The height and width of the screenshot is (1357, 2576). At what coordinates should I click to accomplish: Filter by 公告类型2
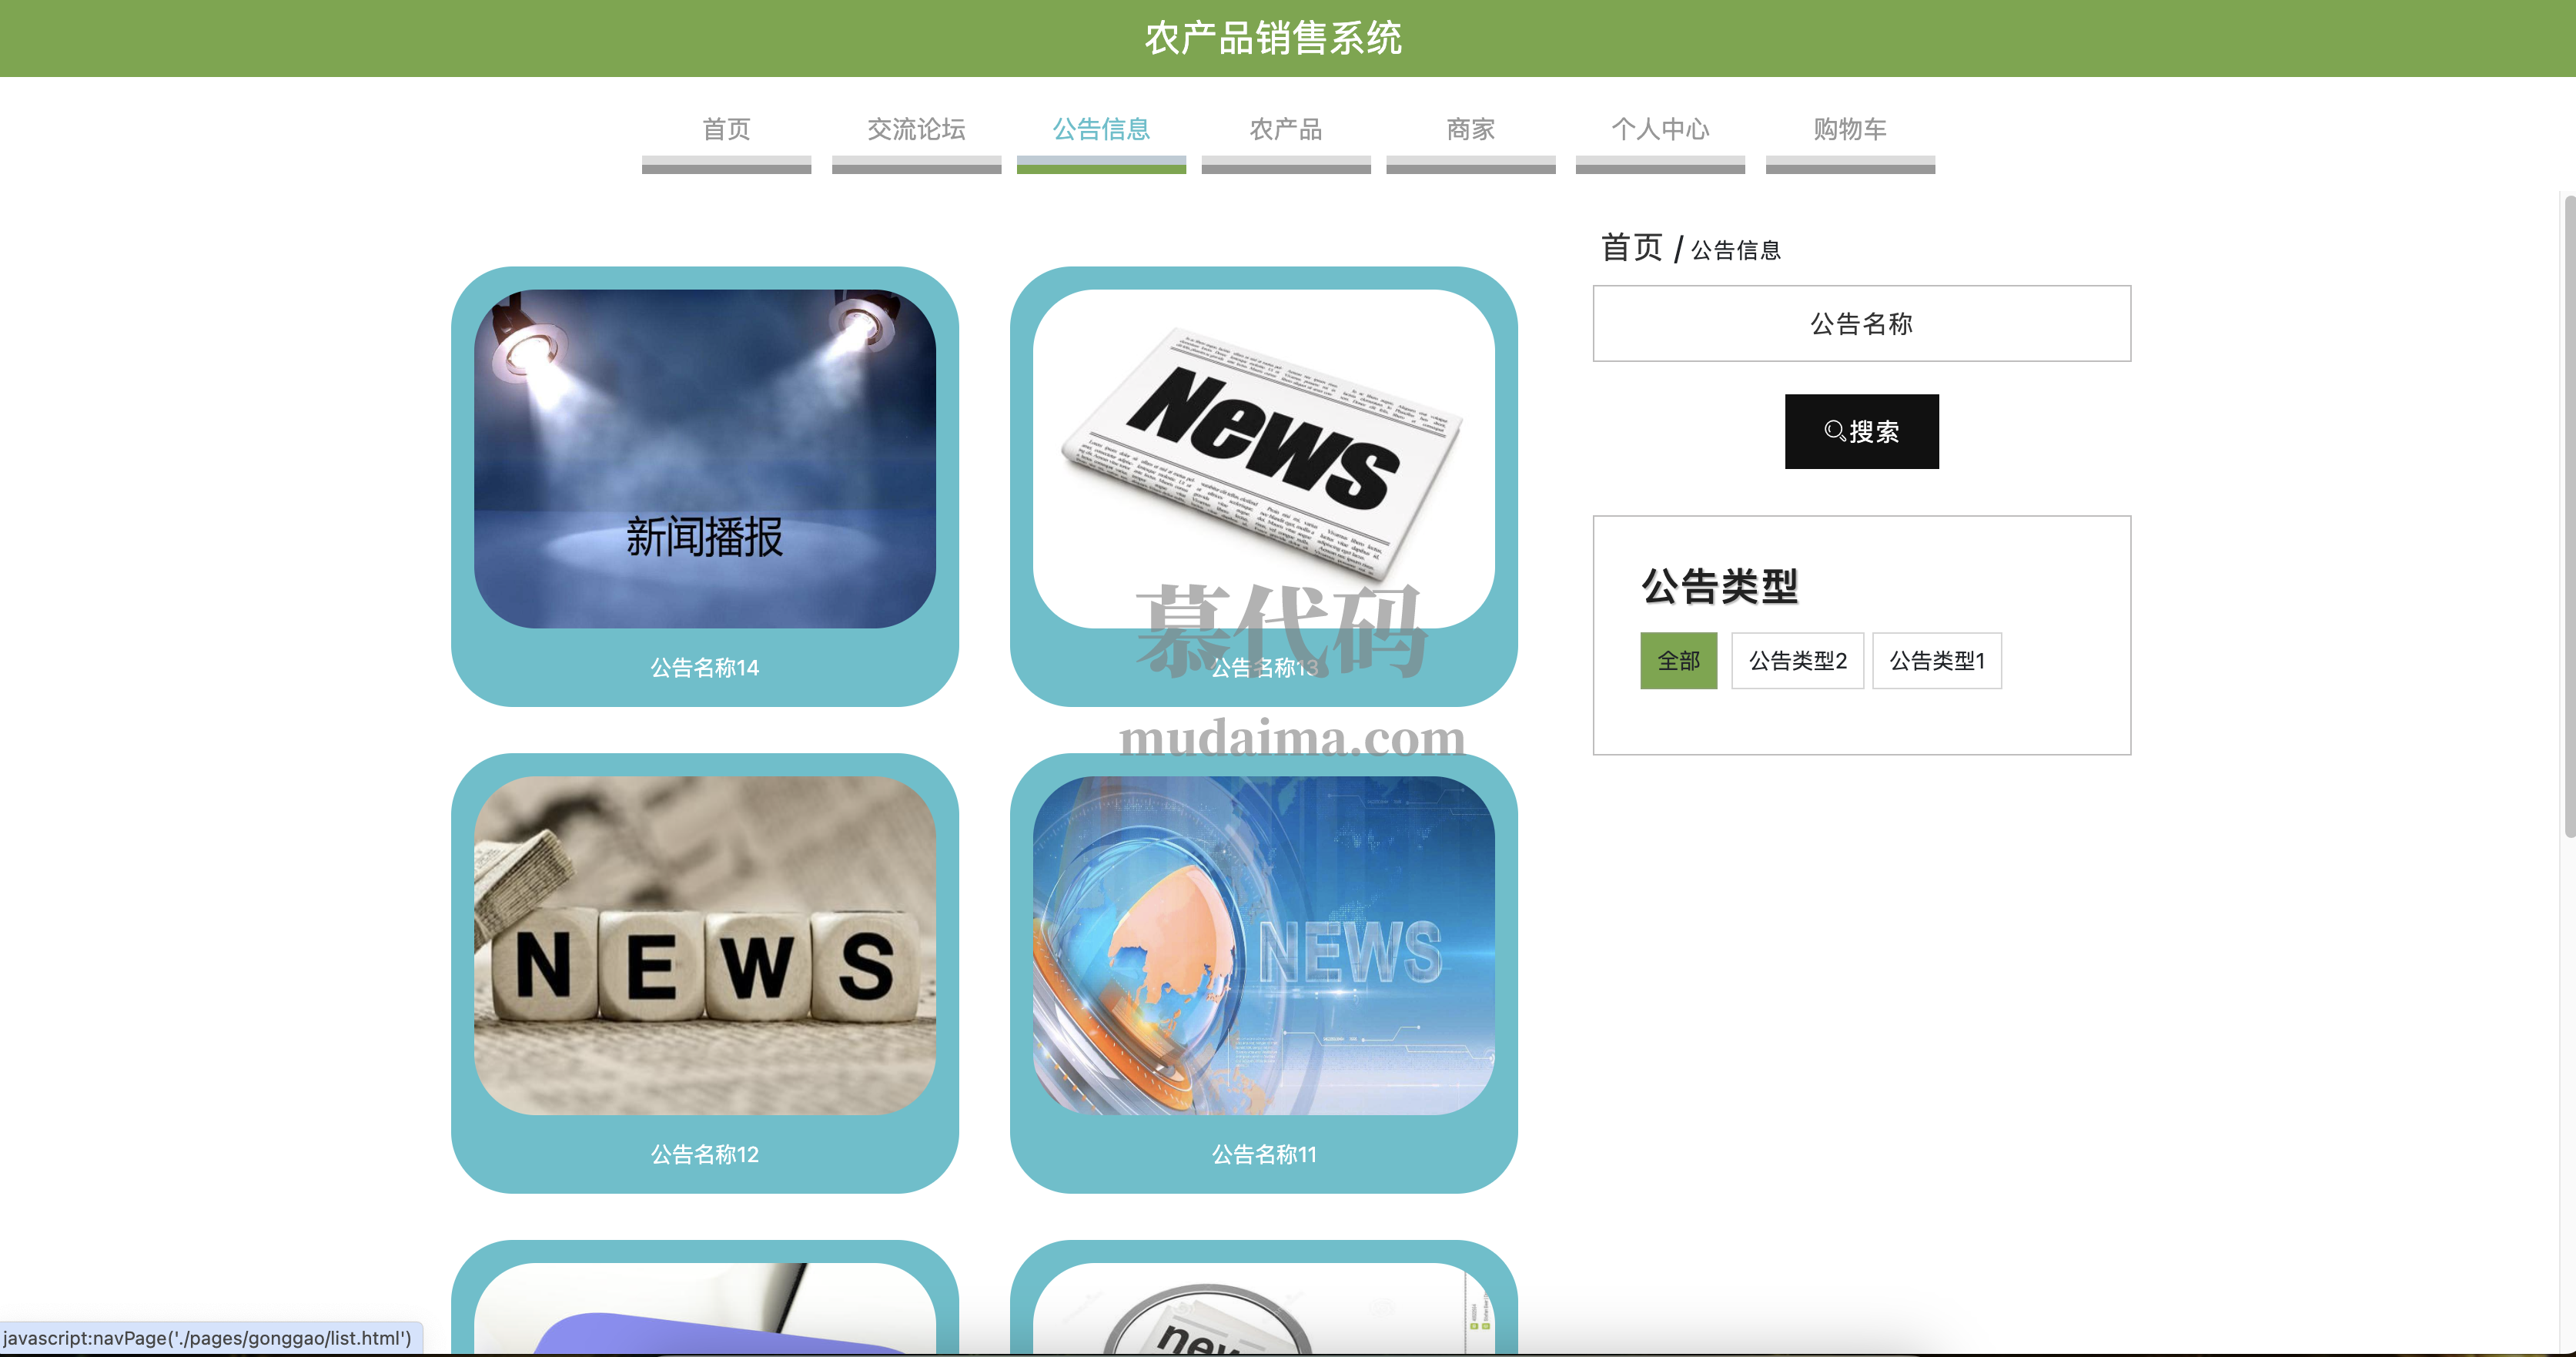[x=1797, y=661]
